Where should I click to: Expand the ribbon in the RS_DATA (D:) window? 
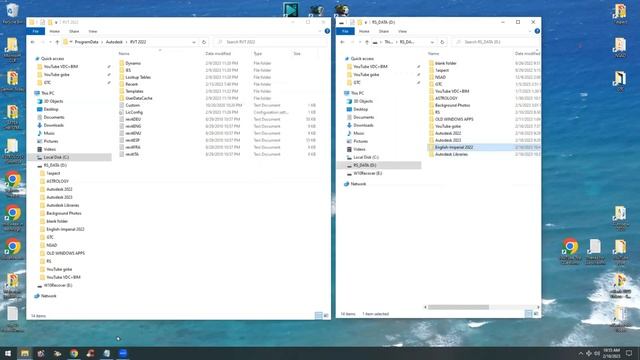tap(530, 31)
